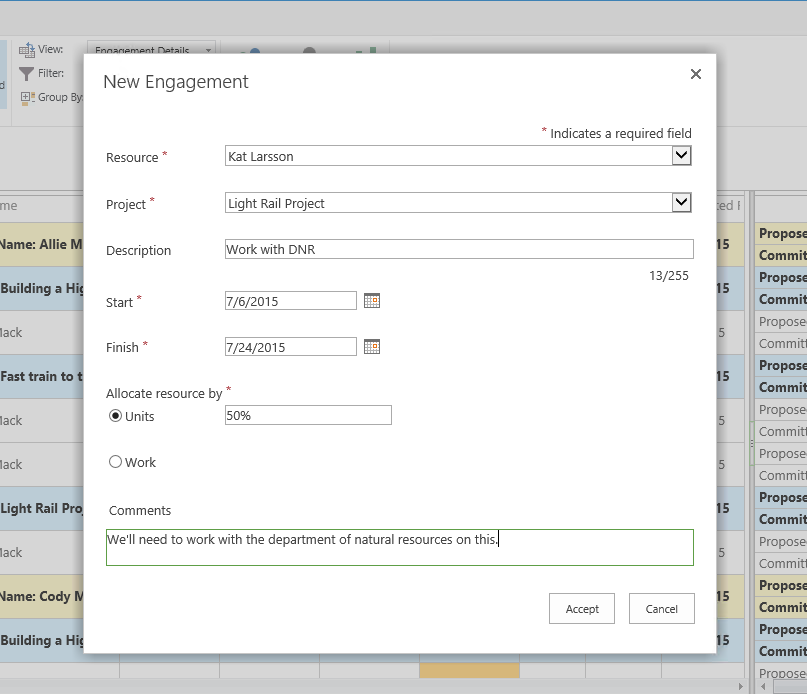Image resolution: width=807 pixels, height=694 pixels.
Task: Focus the Start date input field
Action: coord(291,300)
